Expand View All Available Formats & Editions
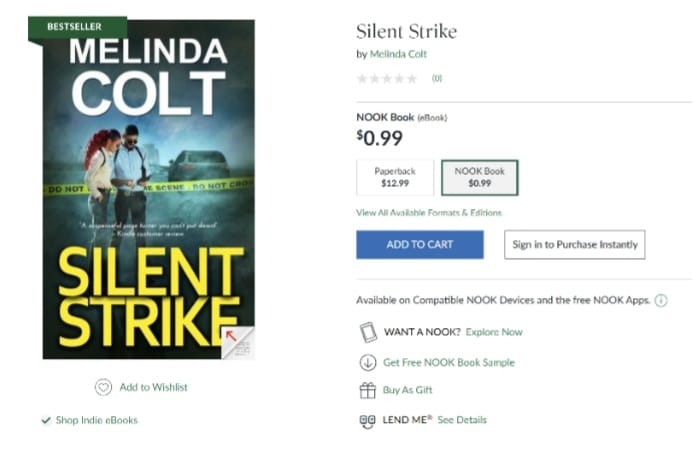This screenshot has height=456, width=695. [429, 213]
